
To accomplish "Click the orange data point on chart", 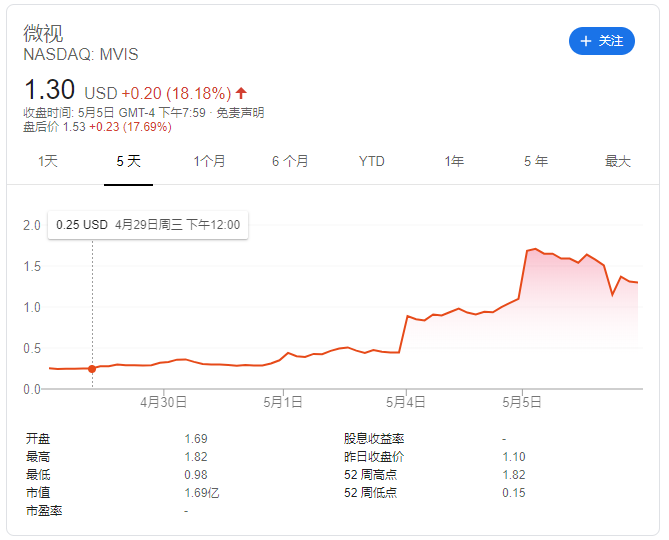I will [x=92, y=369].
